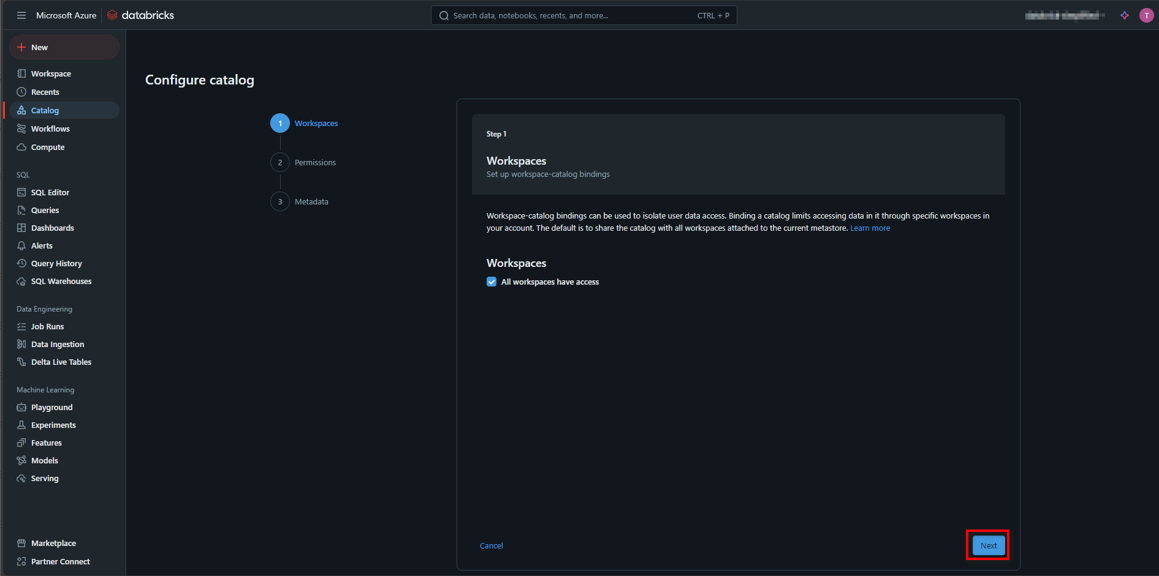The width and height of the screenshot is (1159, 576).
Task: Click the Delta Live Tables icon
Action: click(x=21, y=362)
